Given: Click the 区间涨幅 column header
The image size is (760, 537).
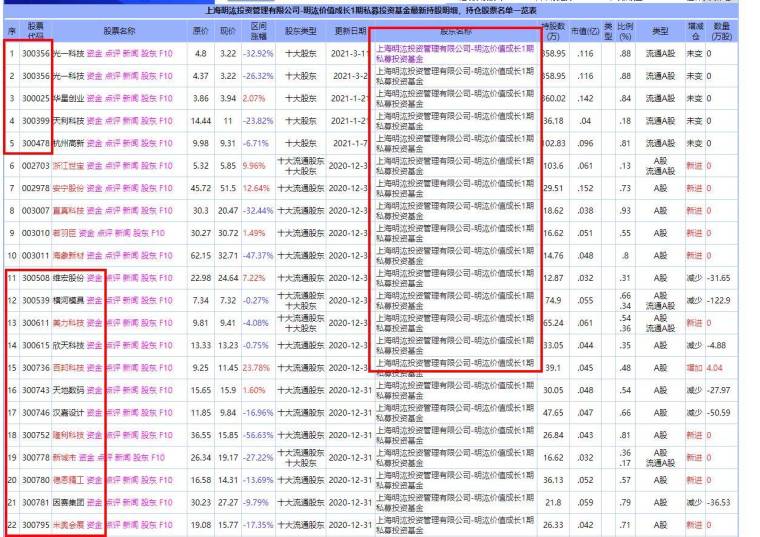Looking at the screenshot, I should 258,31.
